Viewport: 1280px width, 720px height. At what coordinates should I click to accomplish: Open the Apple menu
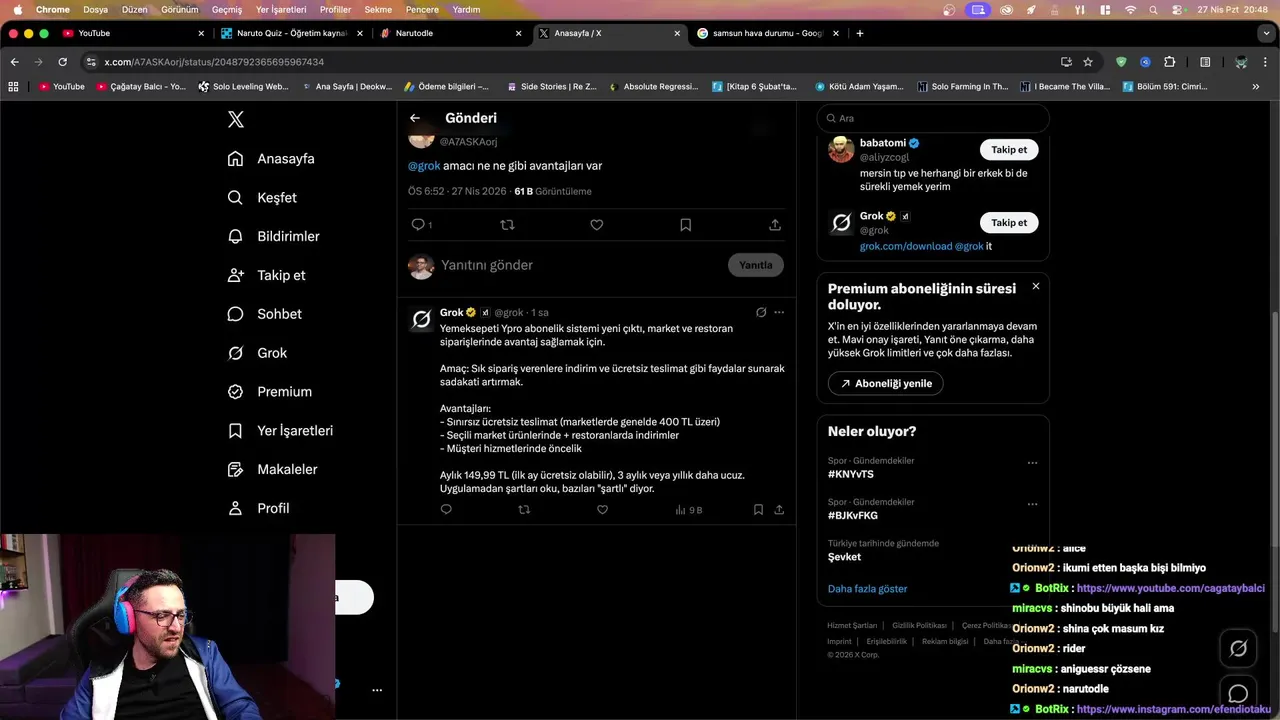(x=17, y=9)
